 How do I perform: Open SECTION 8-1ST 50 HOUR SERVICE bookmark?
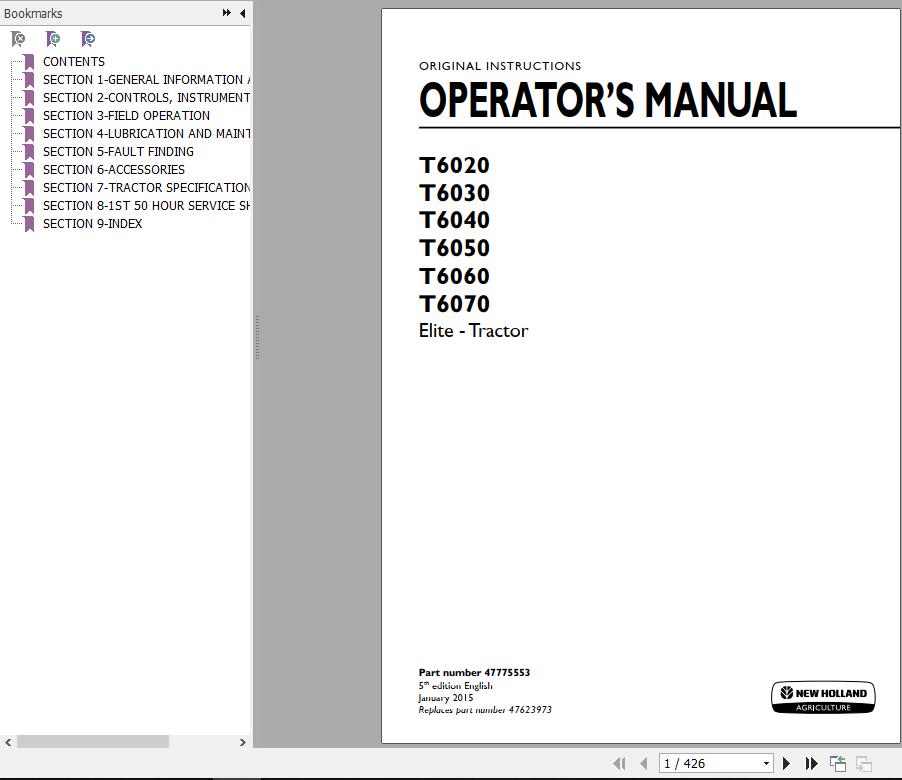pyautogui.click(x=146, y=205)
